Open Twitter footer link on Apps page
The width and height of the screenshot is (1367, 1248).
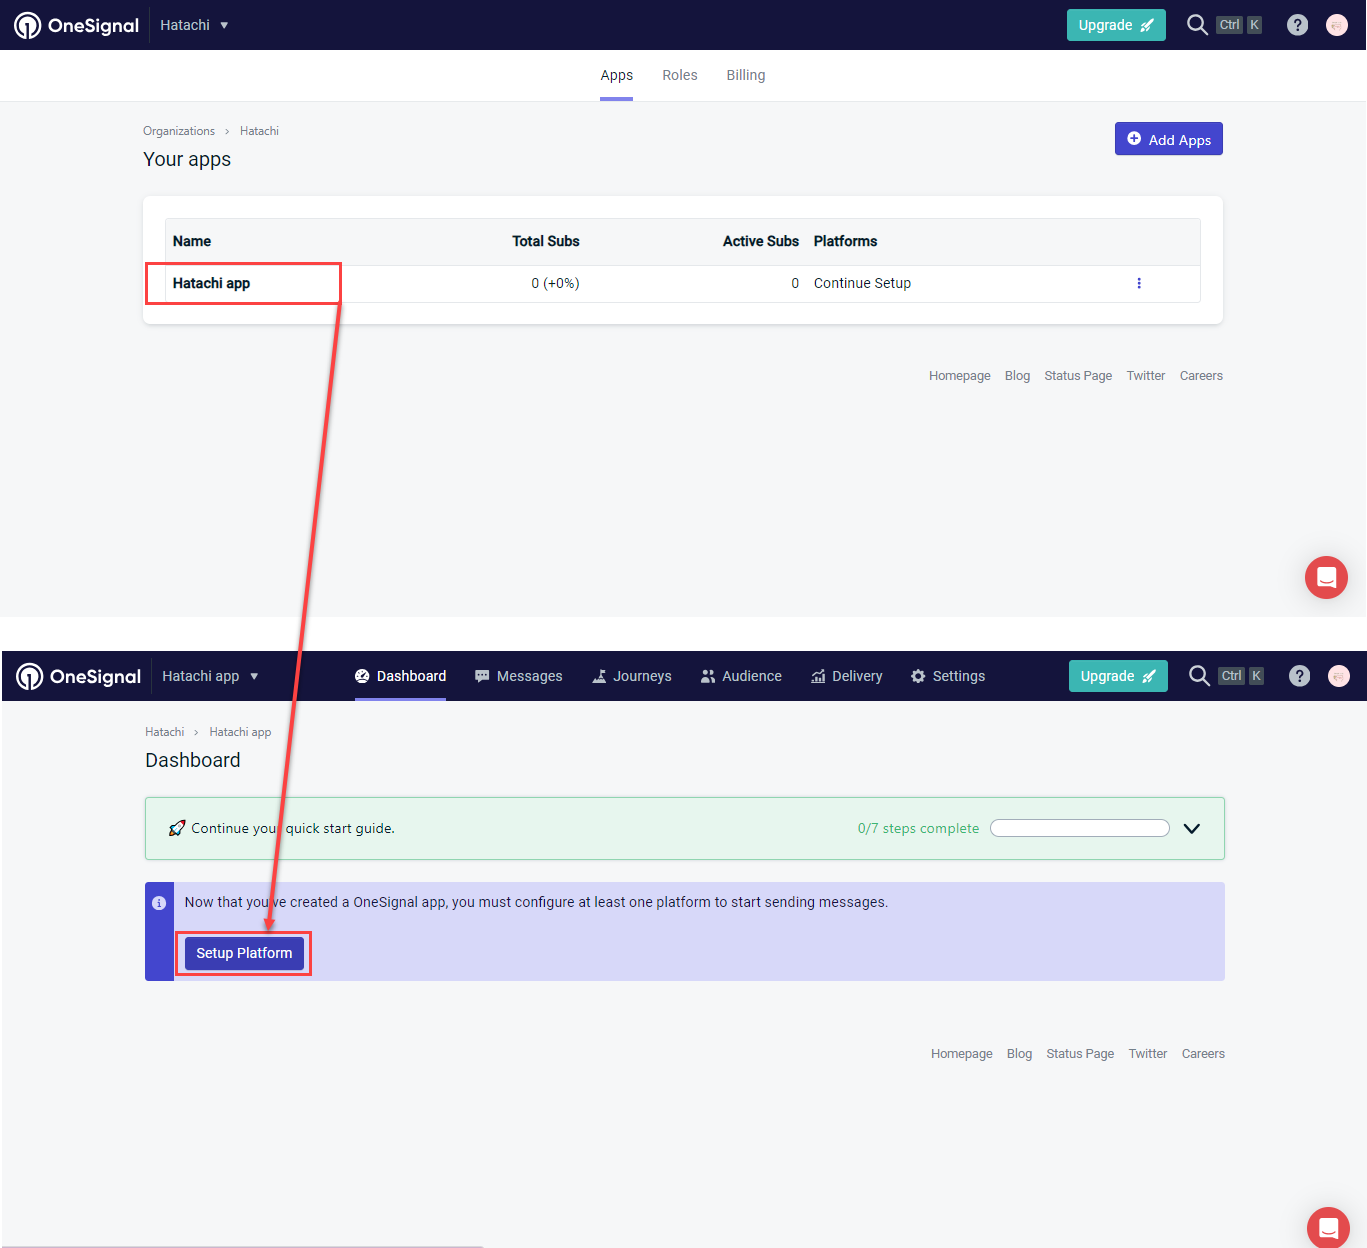1146,376
